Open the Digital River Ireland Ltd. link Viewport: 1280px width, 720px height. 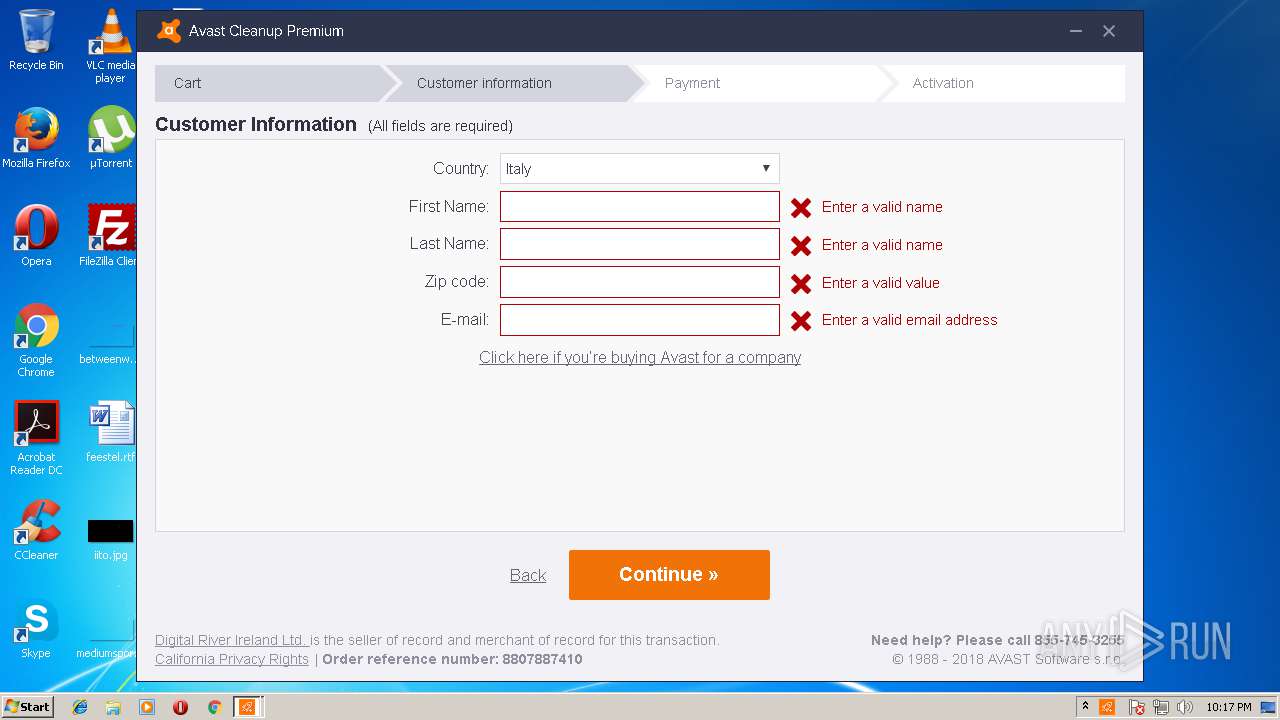coord(231,640)
